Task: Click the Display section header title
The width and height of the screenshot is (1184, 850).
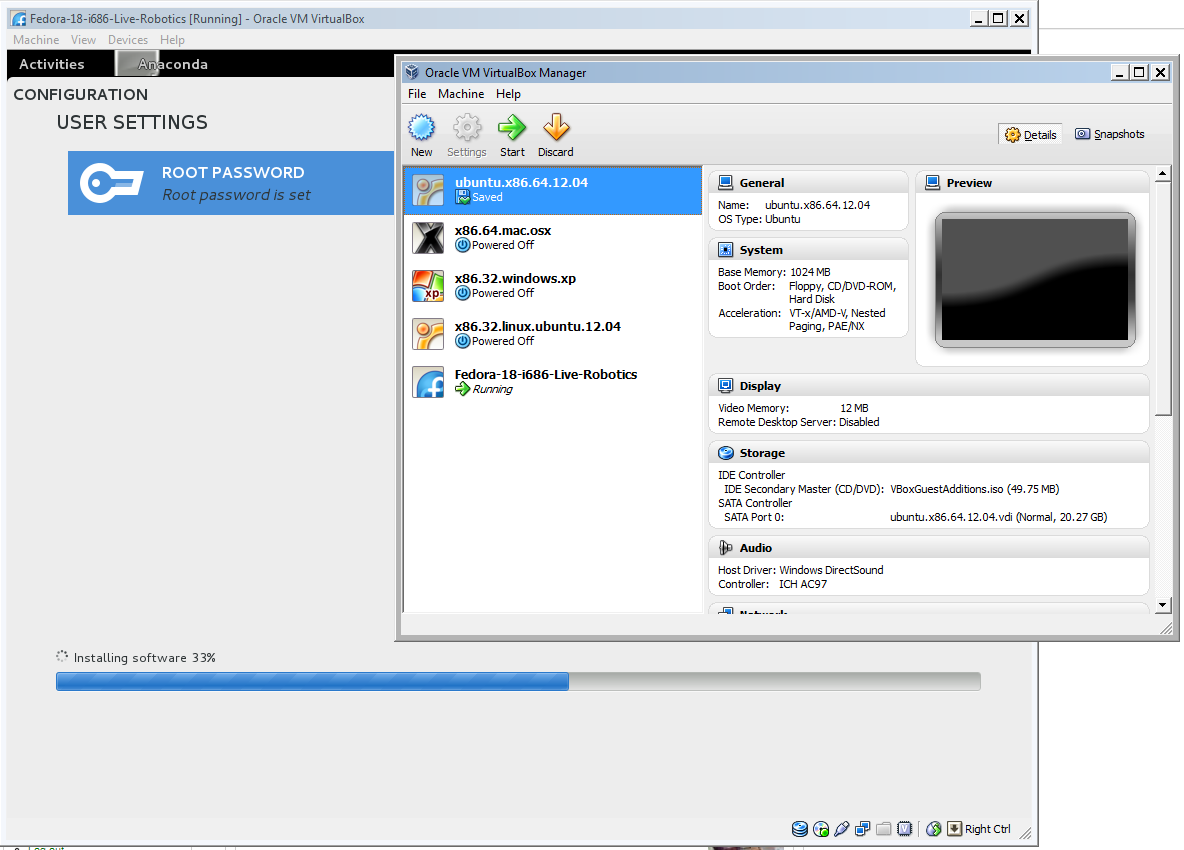Action: coord(760,386)
